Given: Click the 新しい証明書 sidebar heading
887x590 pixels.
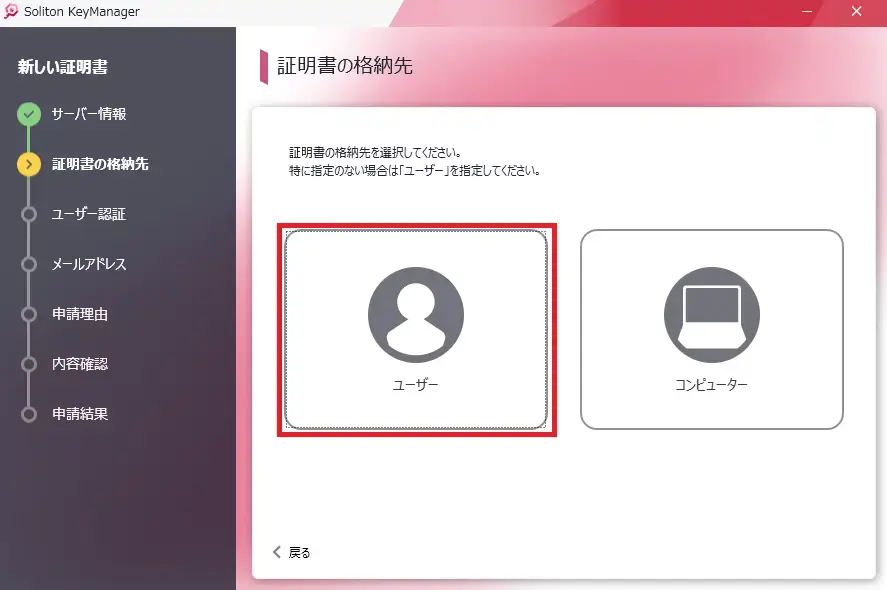Looking at the screenshot, I should tap(63, 67).
